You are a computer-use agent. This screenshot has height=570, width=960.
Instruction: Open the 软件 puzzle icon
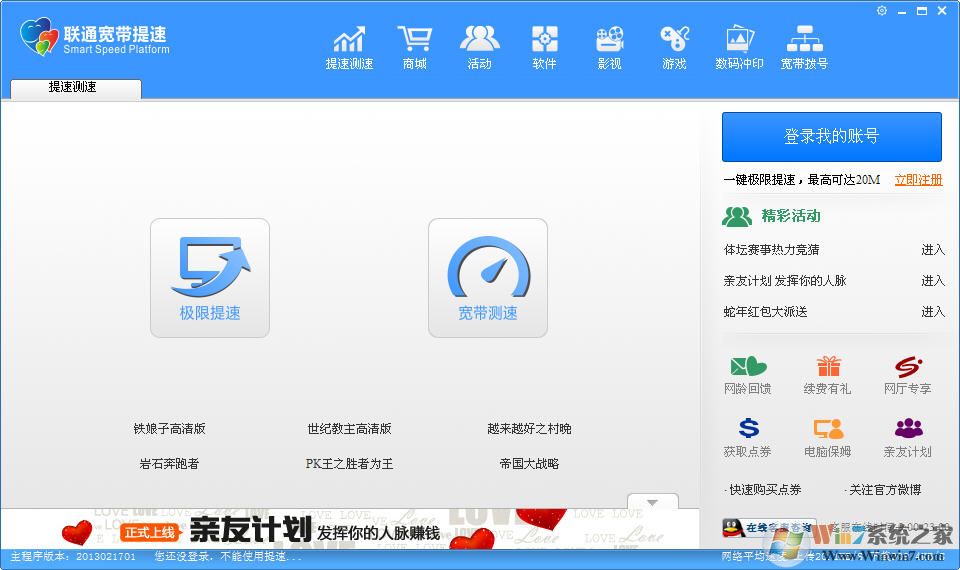point(544,48)
